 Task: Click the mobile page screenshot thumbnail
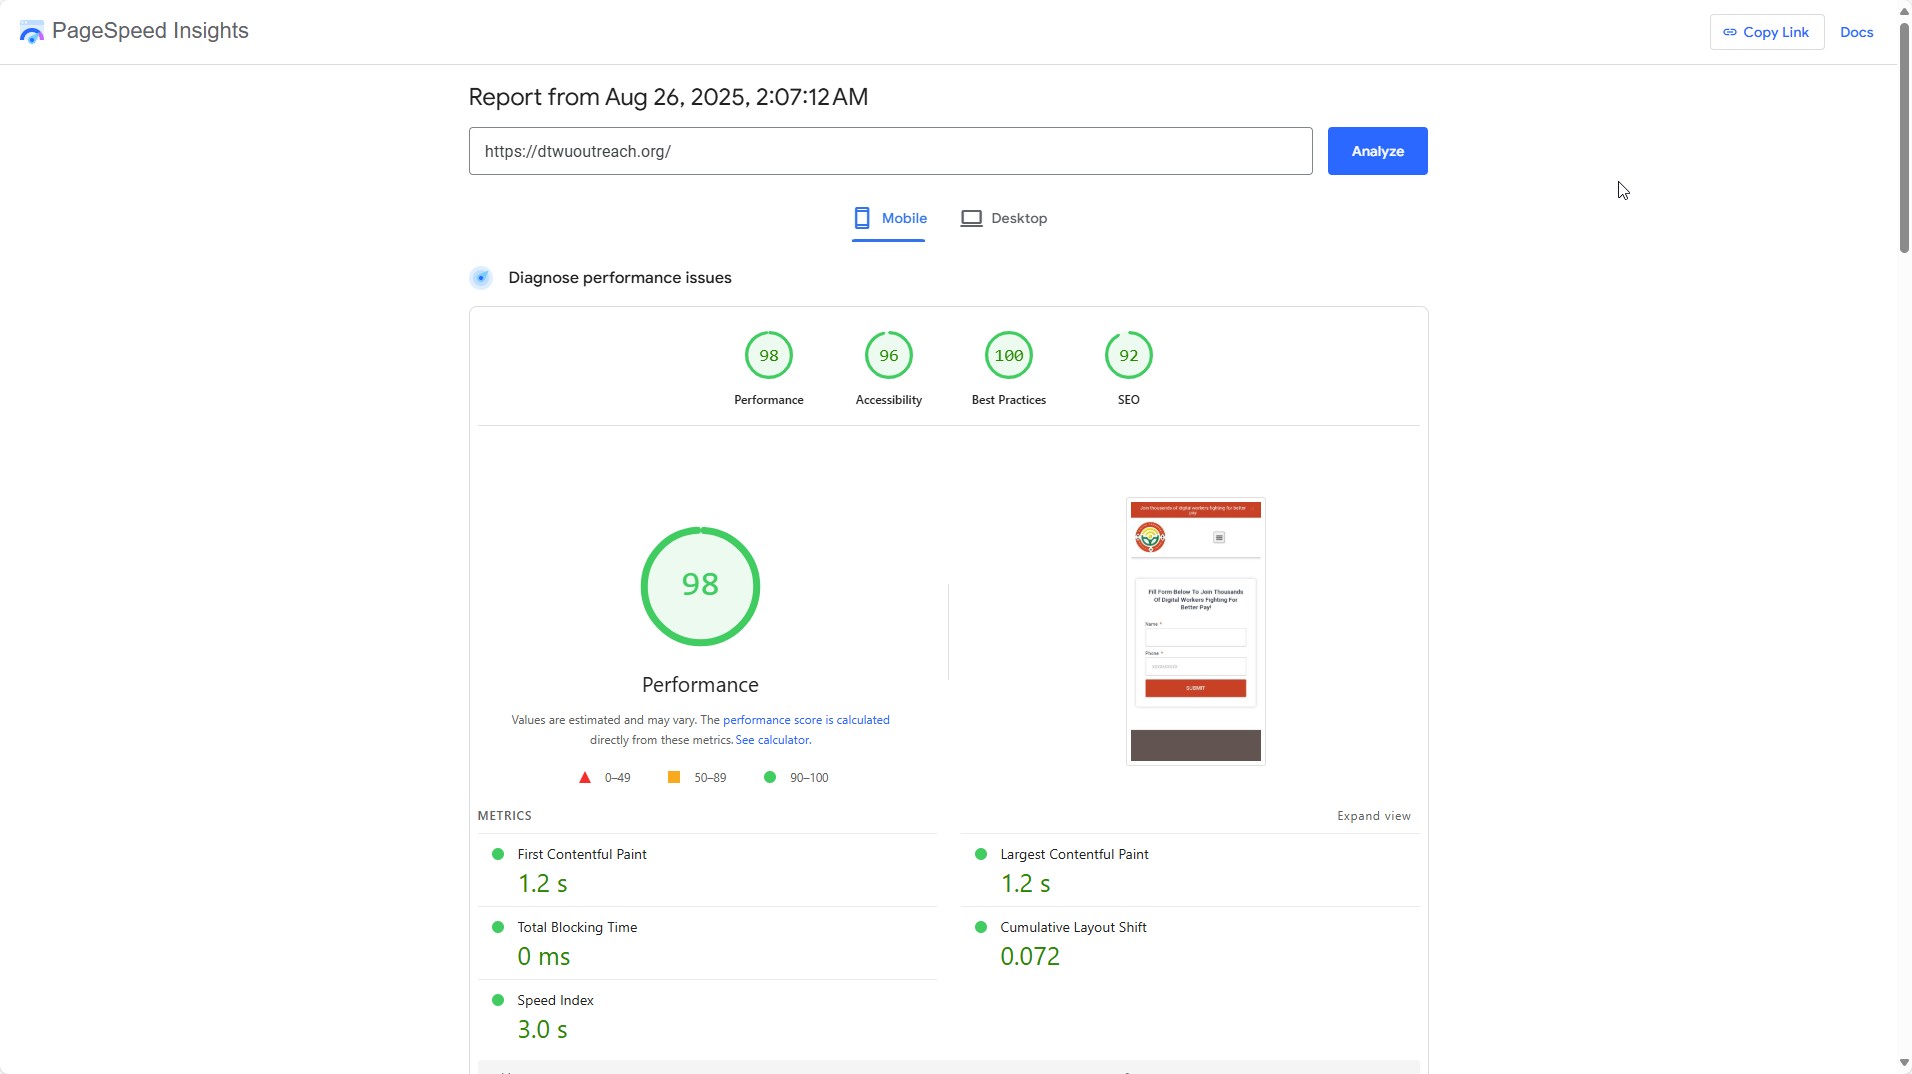pos(1195,631)
